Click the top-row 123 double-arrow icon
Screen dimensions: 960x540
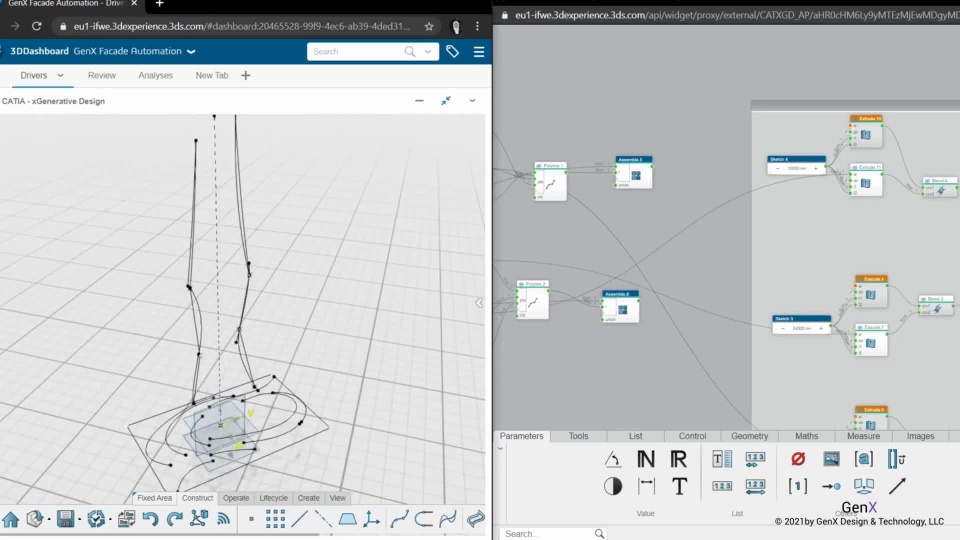[x=755, y=459]
